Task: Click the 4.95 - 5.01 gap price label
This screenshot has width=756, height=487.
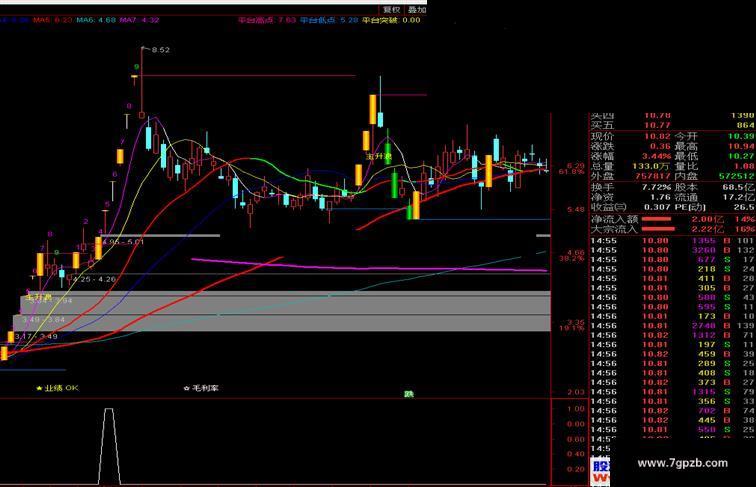Action: (x=123, y=242)
